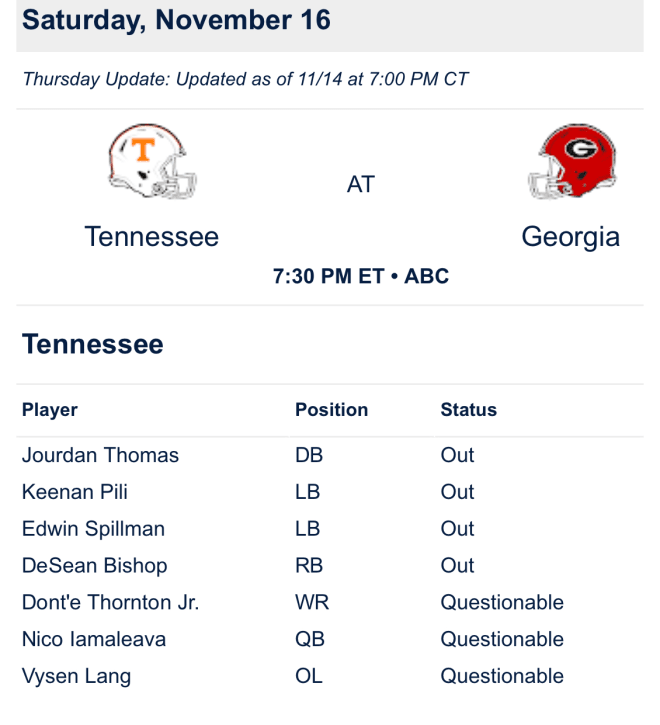Select player Keenan Pili
This screenshot has width=660, height=725.
74,492
